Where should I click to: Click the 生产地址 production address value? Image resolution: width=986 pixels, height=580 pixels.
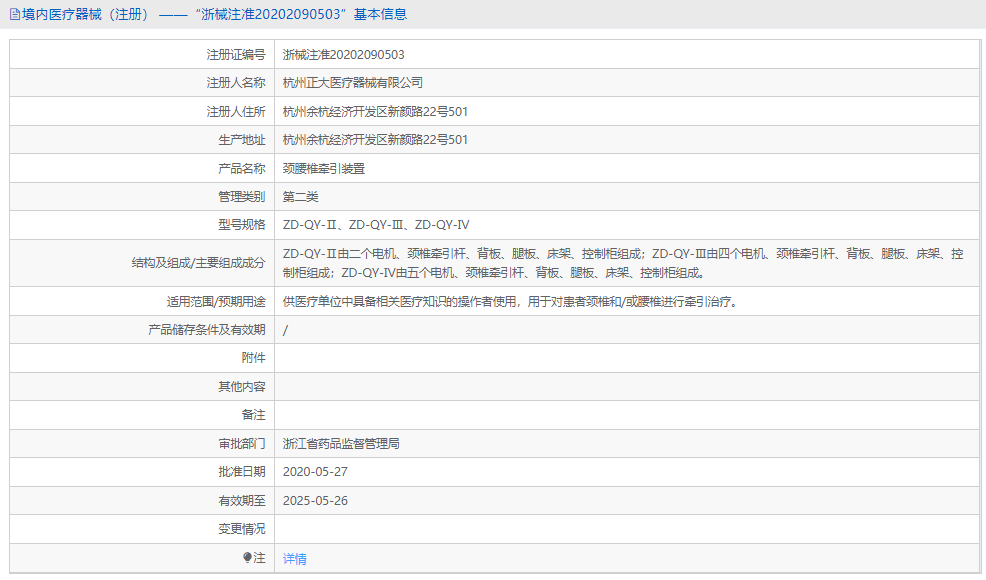(374, 139)
